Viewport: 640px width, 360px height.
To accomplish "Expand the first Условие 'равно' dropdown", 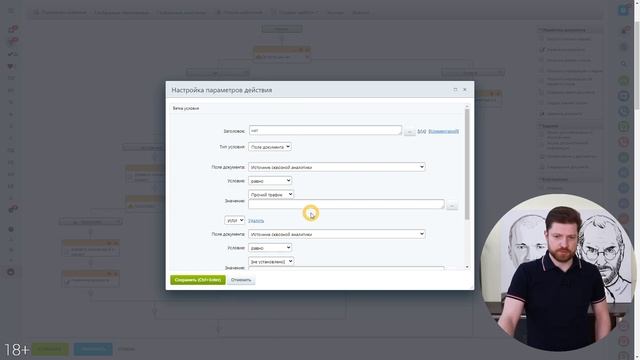I will click(270, 180).
